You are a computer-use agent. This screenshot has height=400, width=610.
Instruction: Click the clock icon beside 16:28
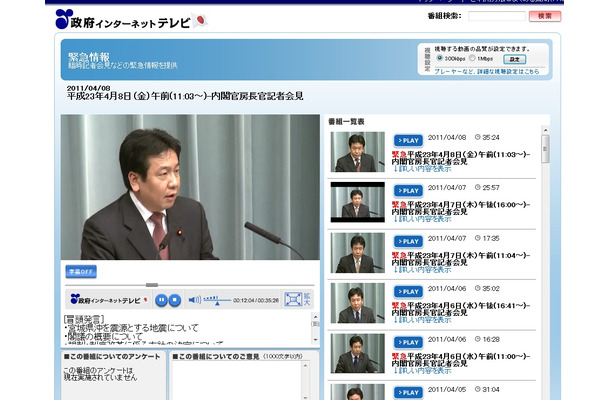[x=477, y=339]
